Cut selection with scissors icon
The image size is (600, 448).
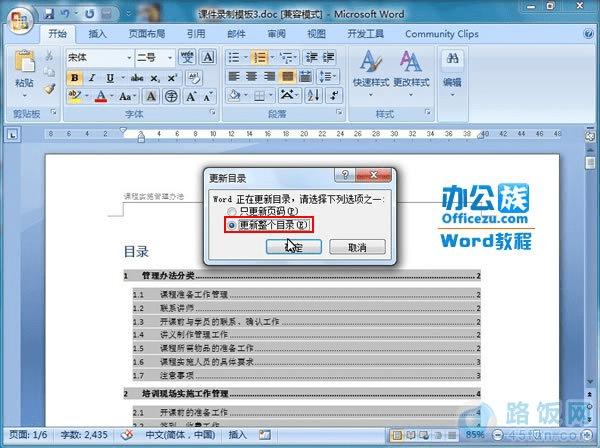[50, 55]
